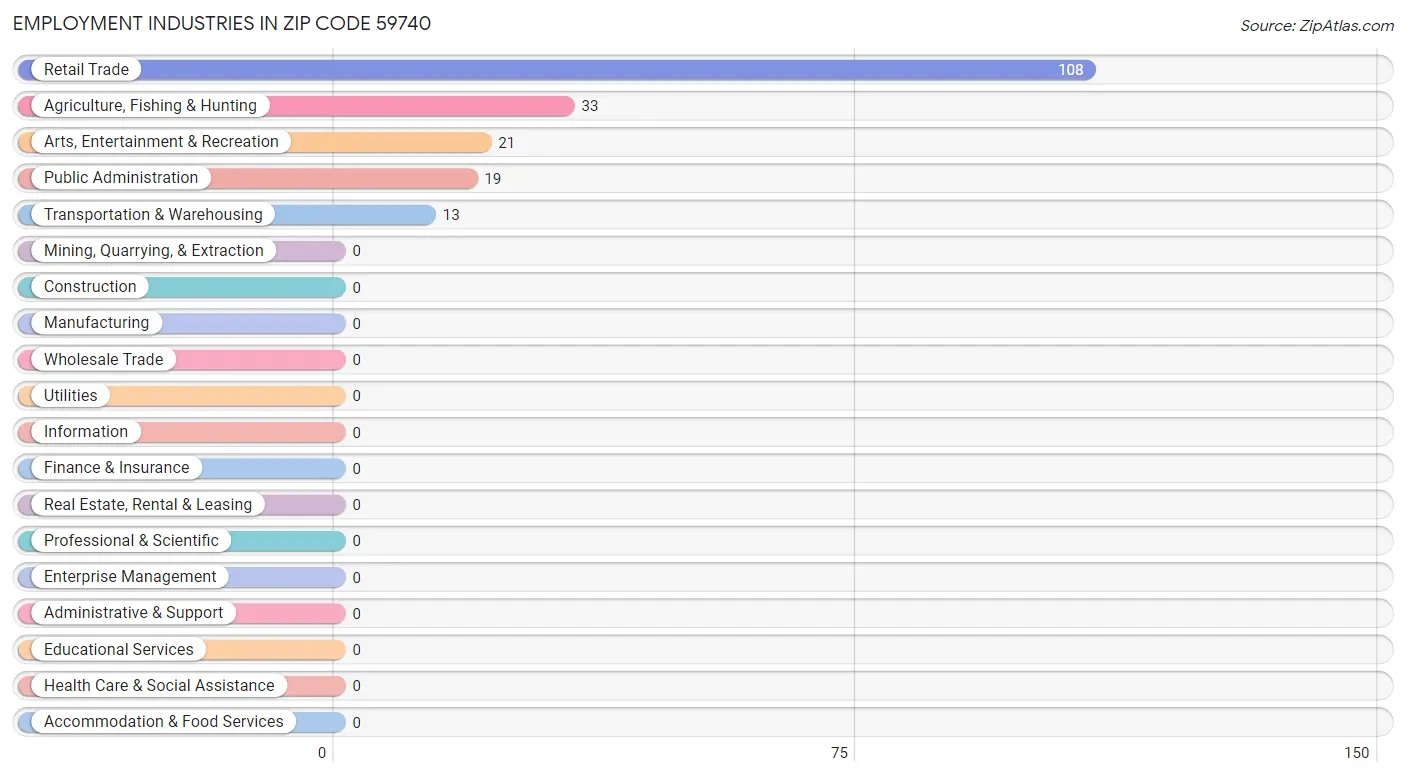The height and width of the screenshot is (777, 1406).
Task: Click the chart title Employment Industries in Zip Code 59740
Action: [x=222, y=23]
